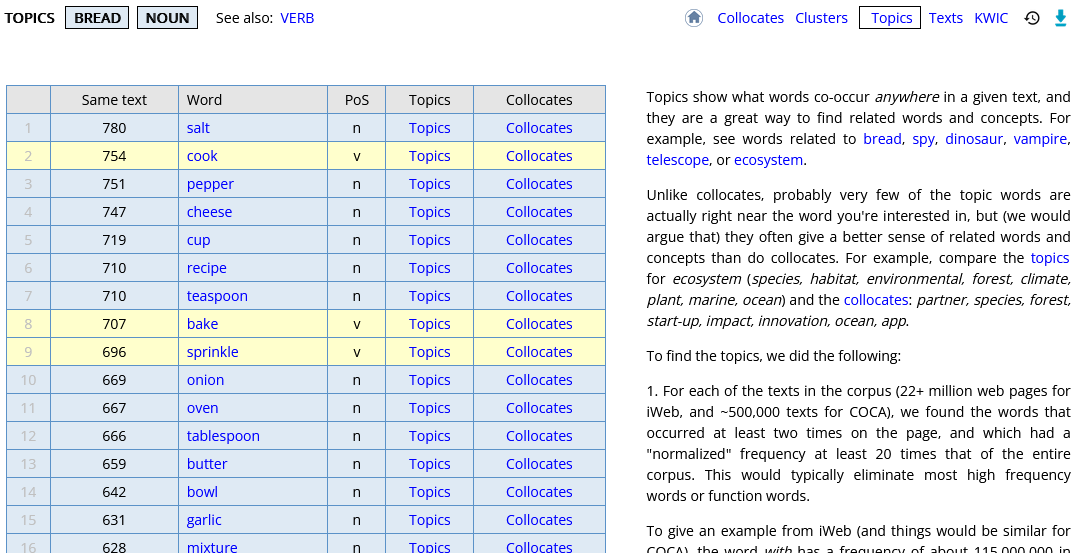Follow the 'bread' example link in text

coord(882,139)
